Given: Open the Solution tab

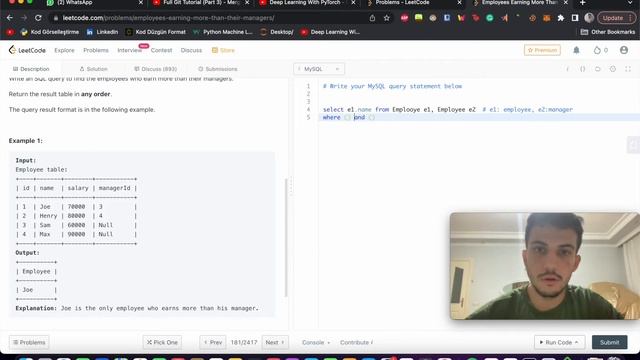Looking at the screenshot, I should (93, 69).
